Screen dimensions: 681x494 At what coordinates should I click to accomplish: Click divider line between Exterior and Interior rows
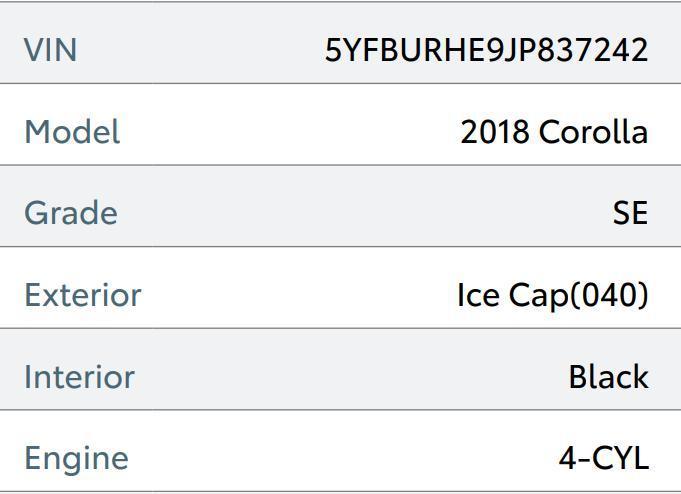click(340, 328)
